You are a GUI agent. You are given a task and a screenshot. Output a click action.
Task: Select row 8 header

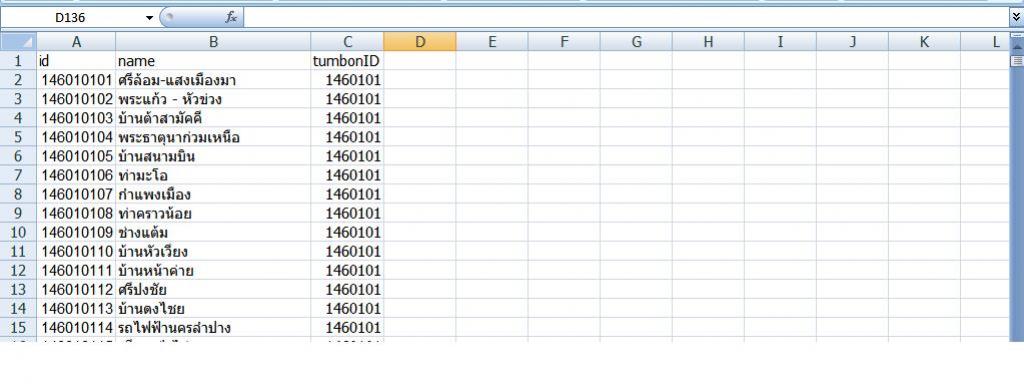coord(18,194)
